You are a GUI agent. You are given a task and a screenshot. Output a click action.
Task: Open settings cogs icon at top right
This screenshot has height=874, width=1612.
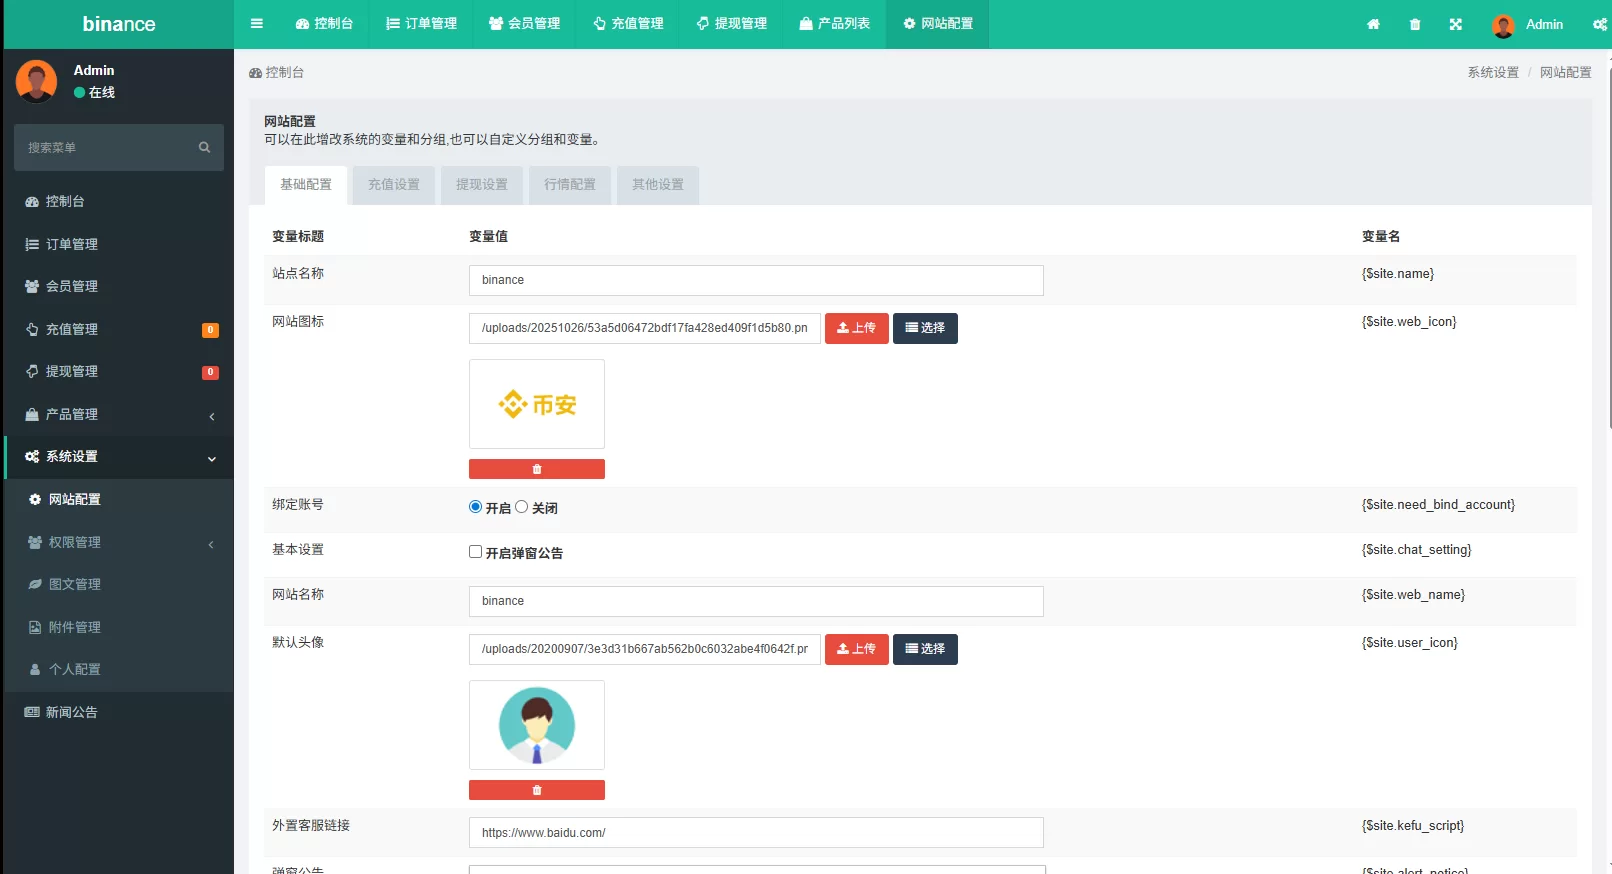pyautogui.click(x=1599, y=25)
